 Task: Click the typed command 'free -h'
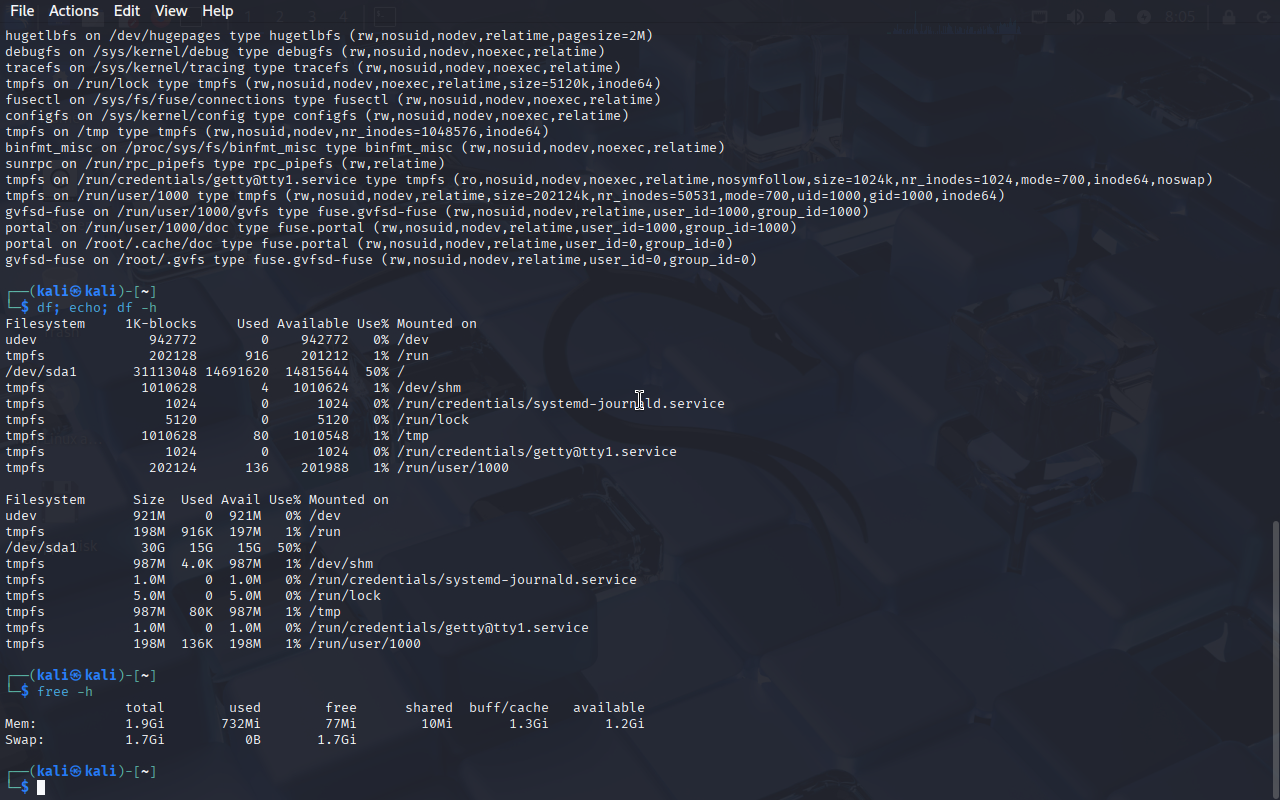[x=65, y=691]
